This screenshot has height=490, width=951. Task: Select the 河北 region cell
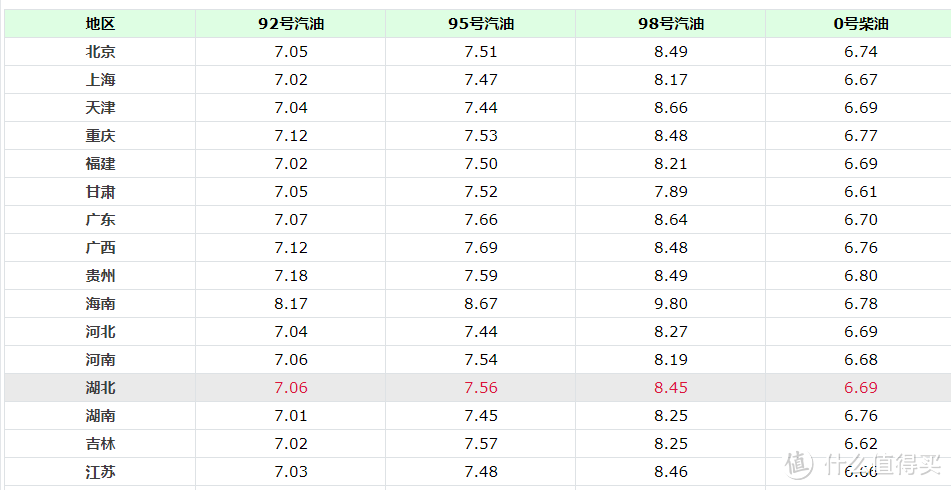tap(100, 332)
